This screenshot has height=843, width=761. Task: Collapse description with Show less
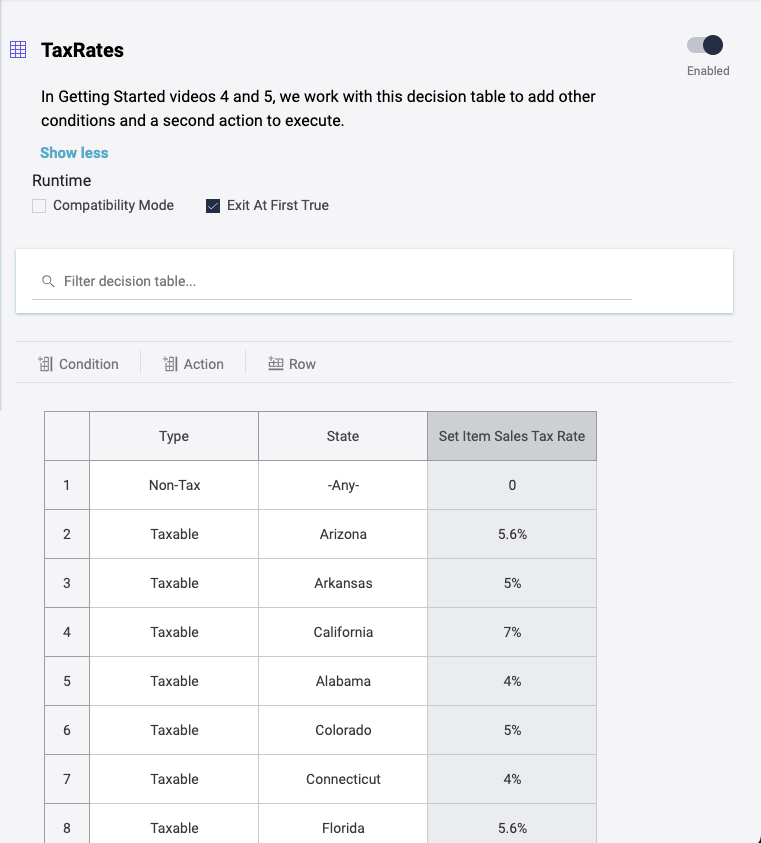click(74, 153)
